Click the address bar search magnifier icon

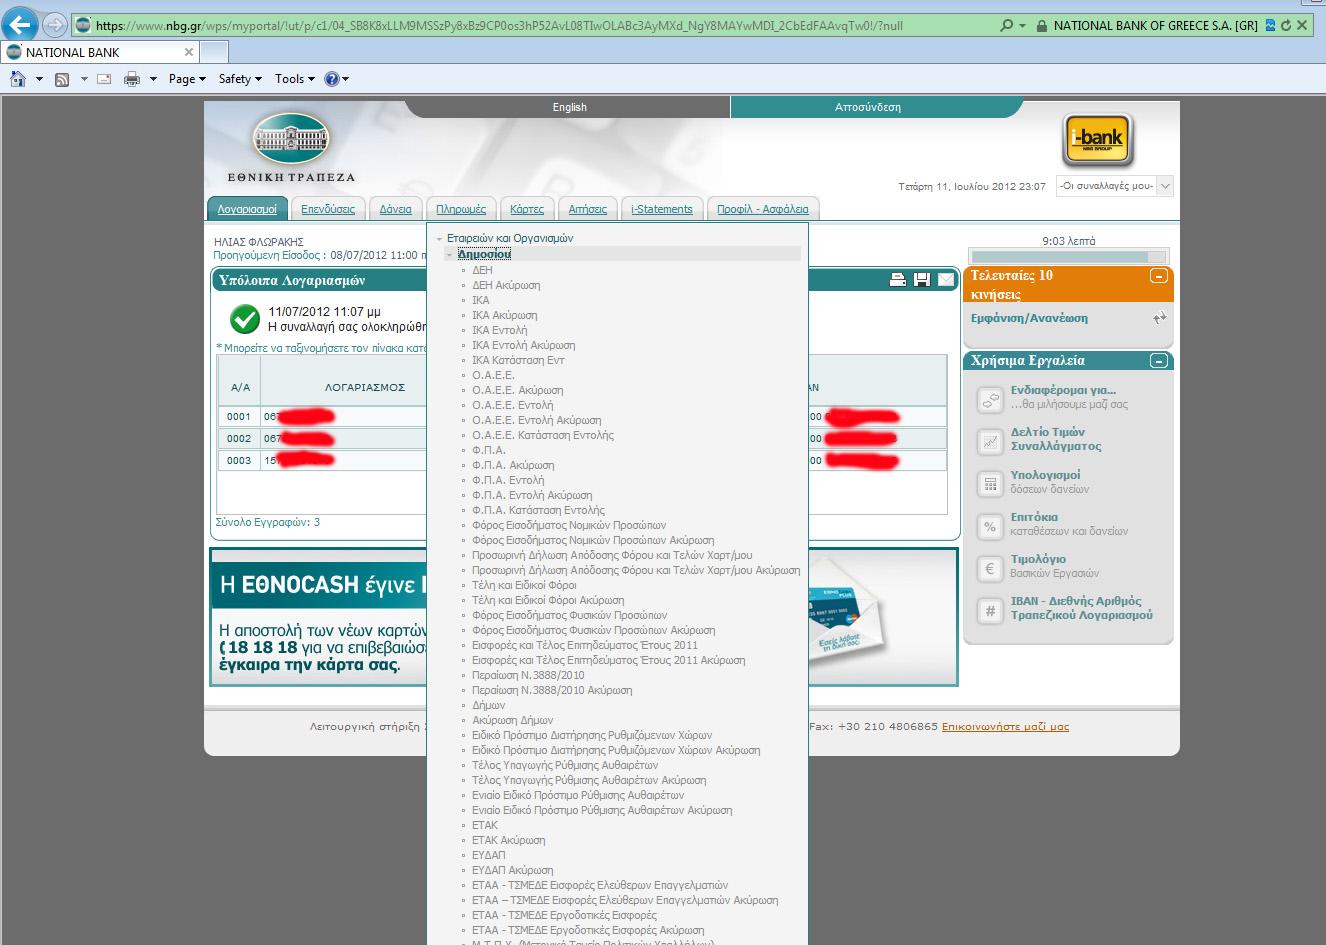pyautogui.click(x=1007, y=26)
